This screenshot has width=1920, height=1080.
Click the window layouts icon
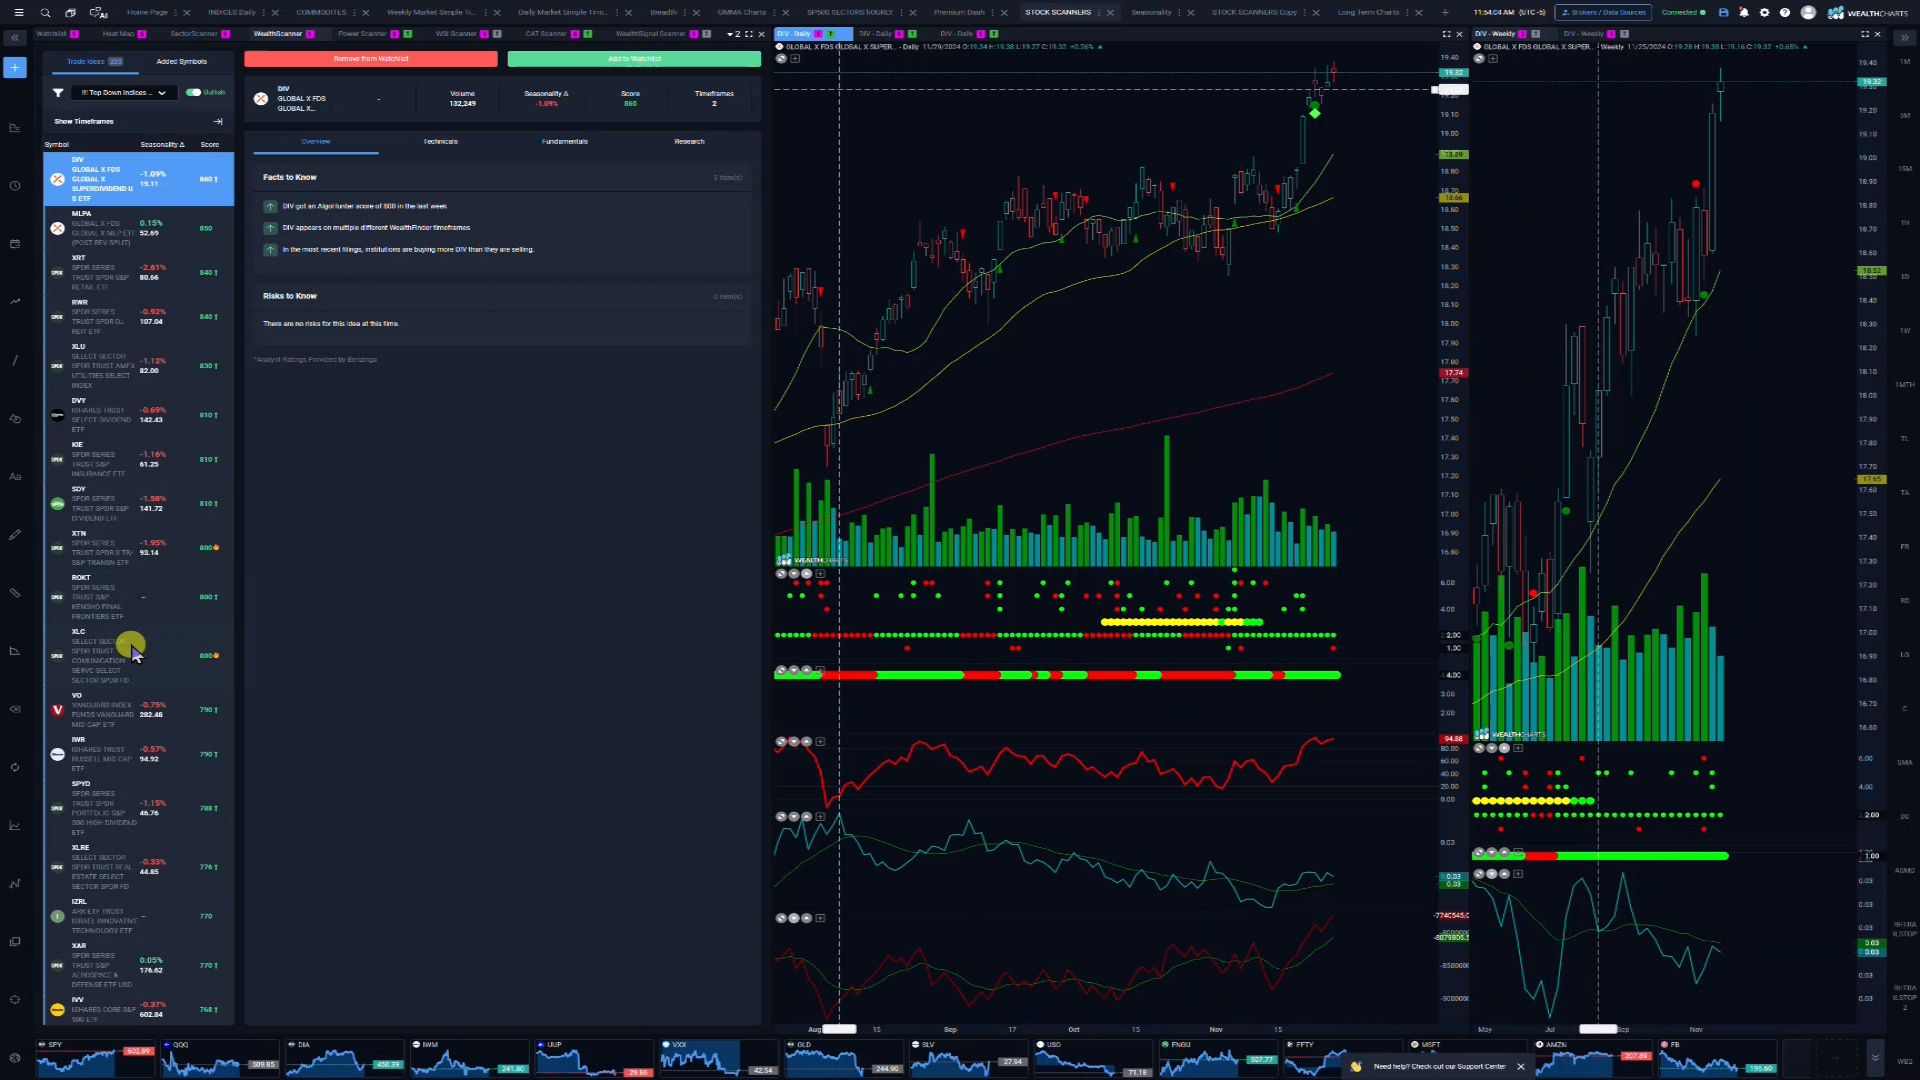tap(71, 13)
